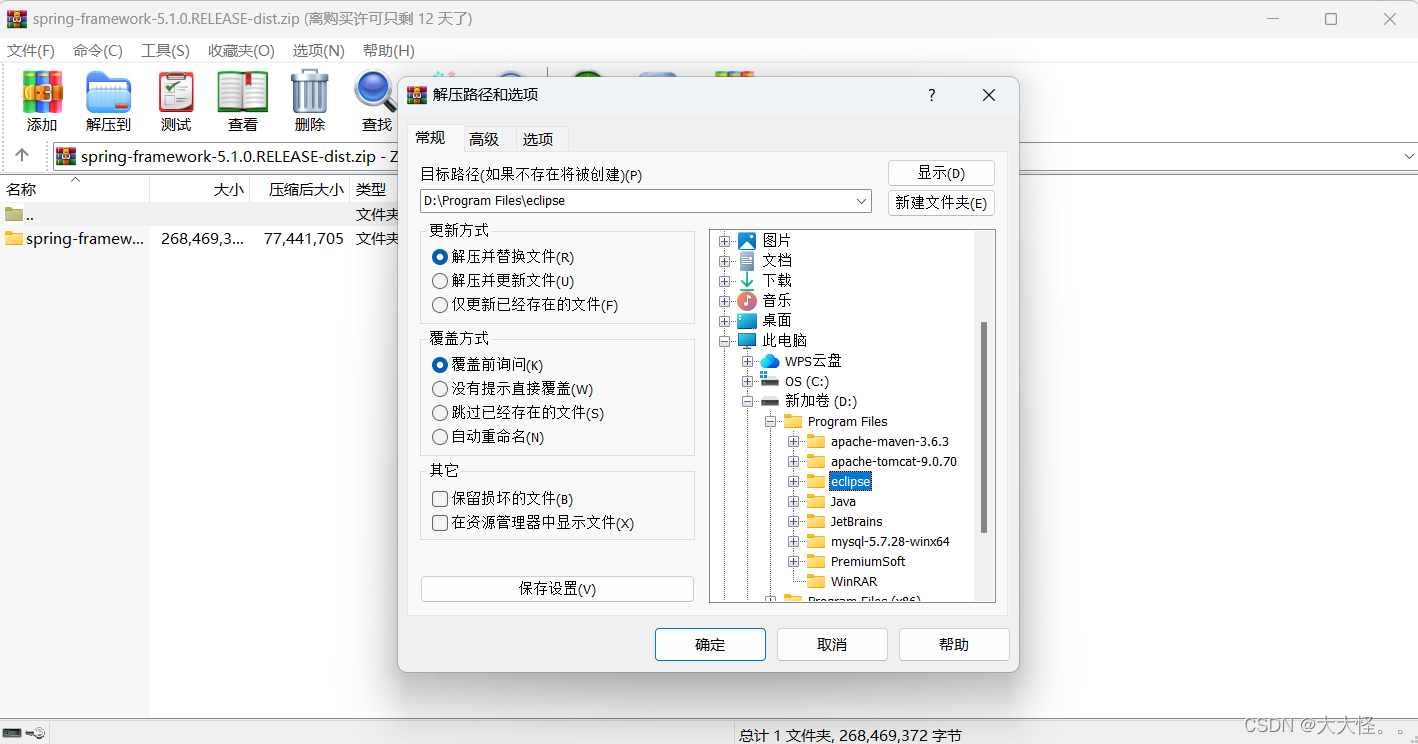Select 没有提示直接覆盖 radio button
The image size is (1418, 744).
tap(440, 389)
